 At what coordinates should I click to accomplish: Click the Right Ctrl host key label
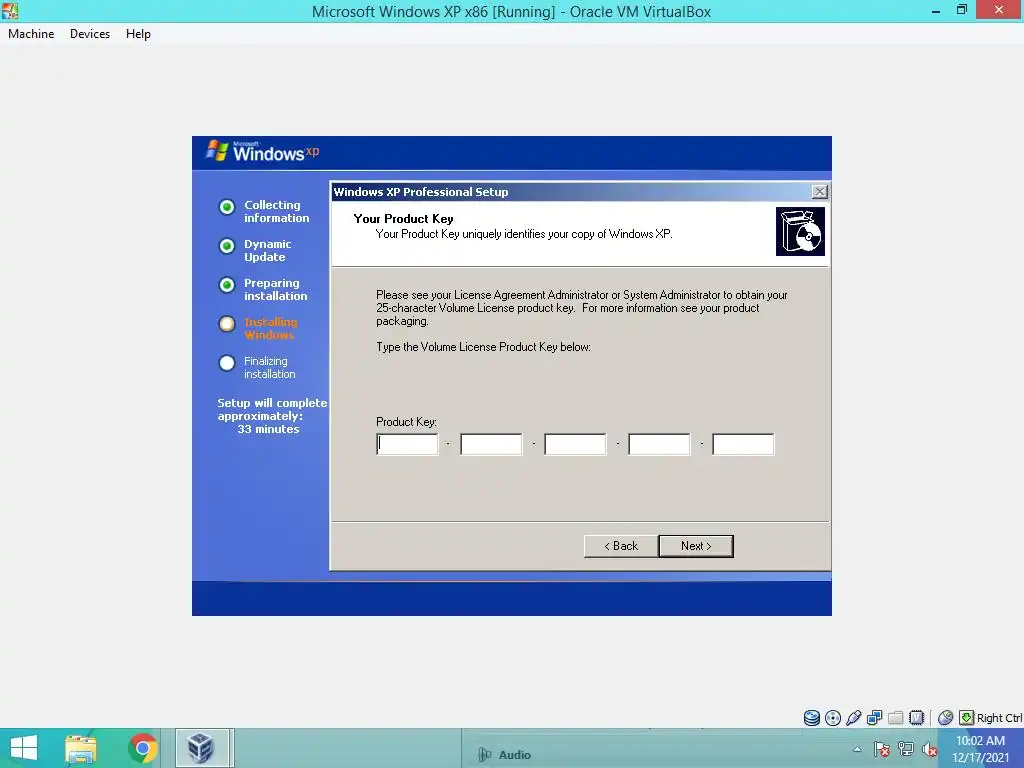pyautogui.click(x=999, y=718)
